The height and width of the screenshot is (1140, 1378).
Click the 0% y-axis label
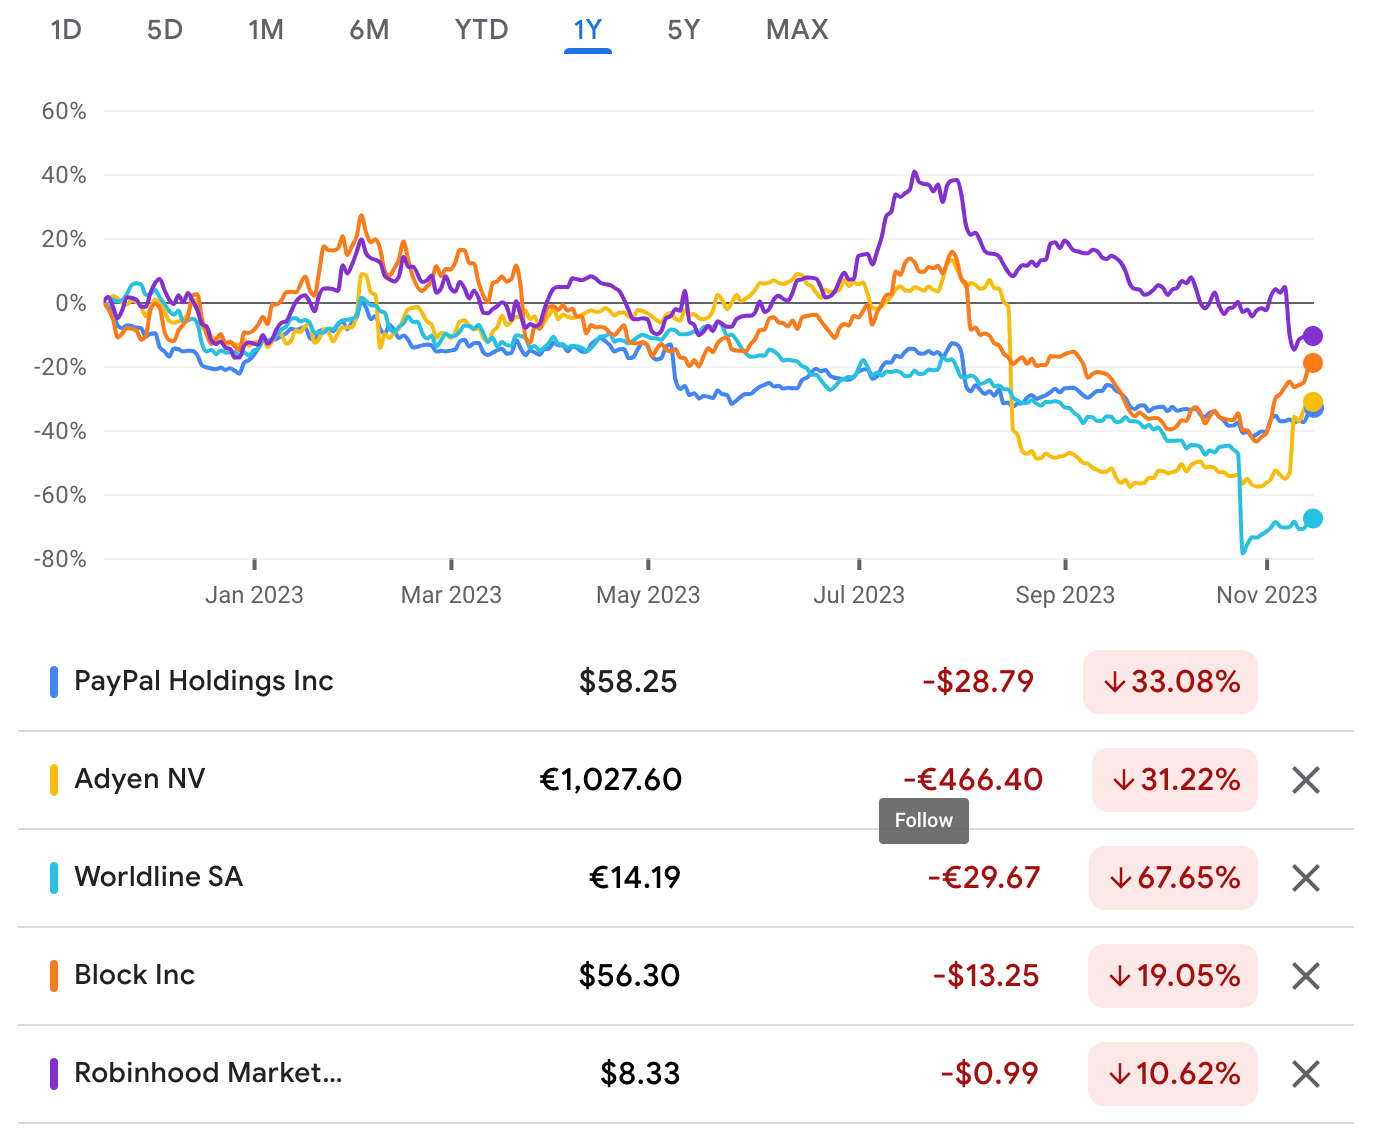pos(71,303)
